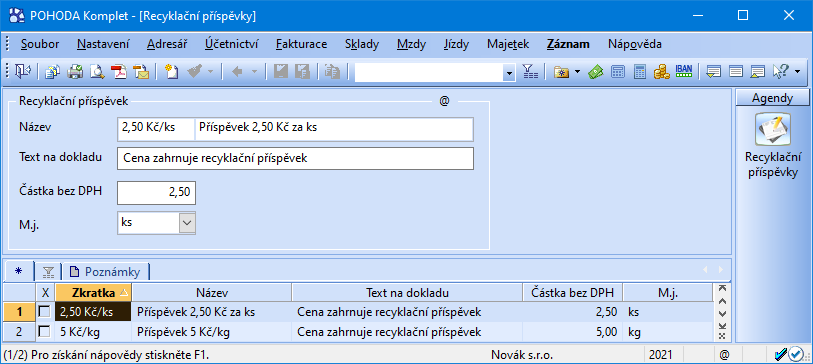Image resolution: width=813 pixels, height=364 pixels.
Task: Open the Nápověda menu
Action: pyautogui.click(x=635, y=44)
